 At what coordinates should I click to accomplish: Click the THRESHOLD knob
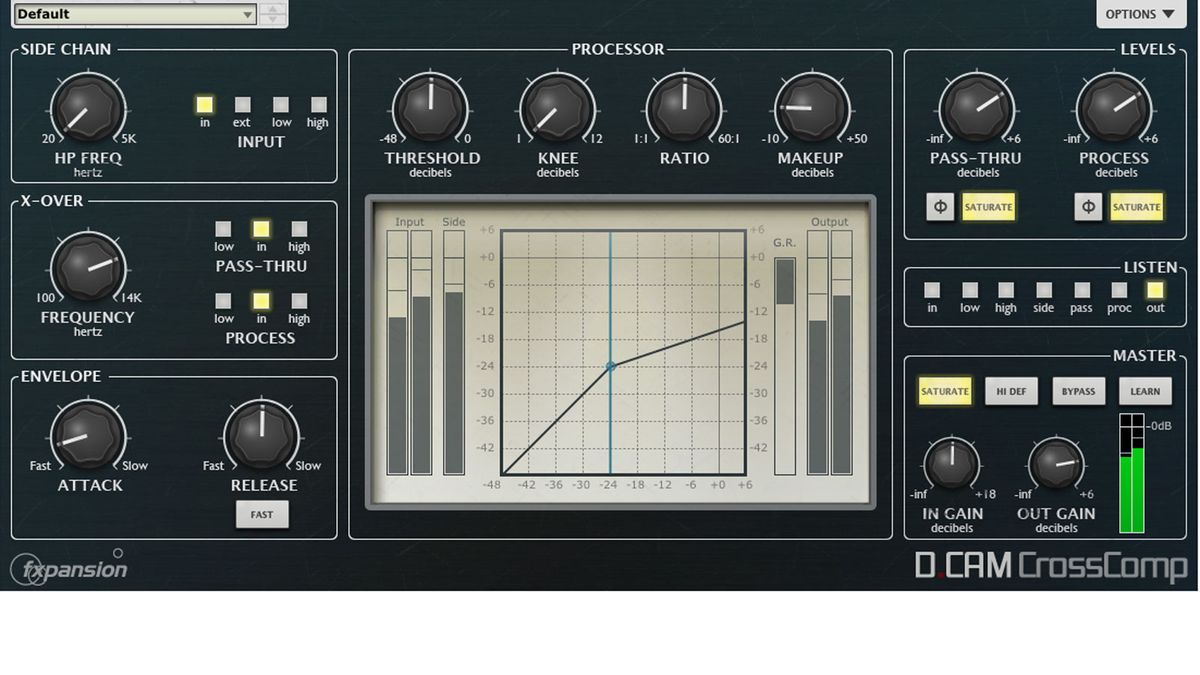pos(430,108)
